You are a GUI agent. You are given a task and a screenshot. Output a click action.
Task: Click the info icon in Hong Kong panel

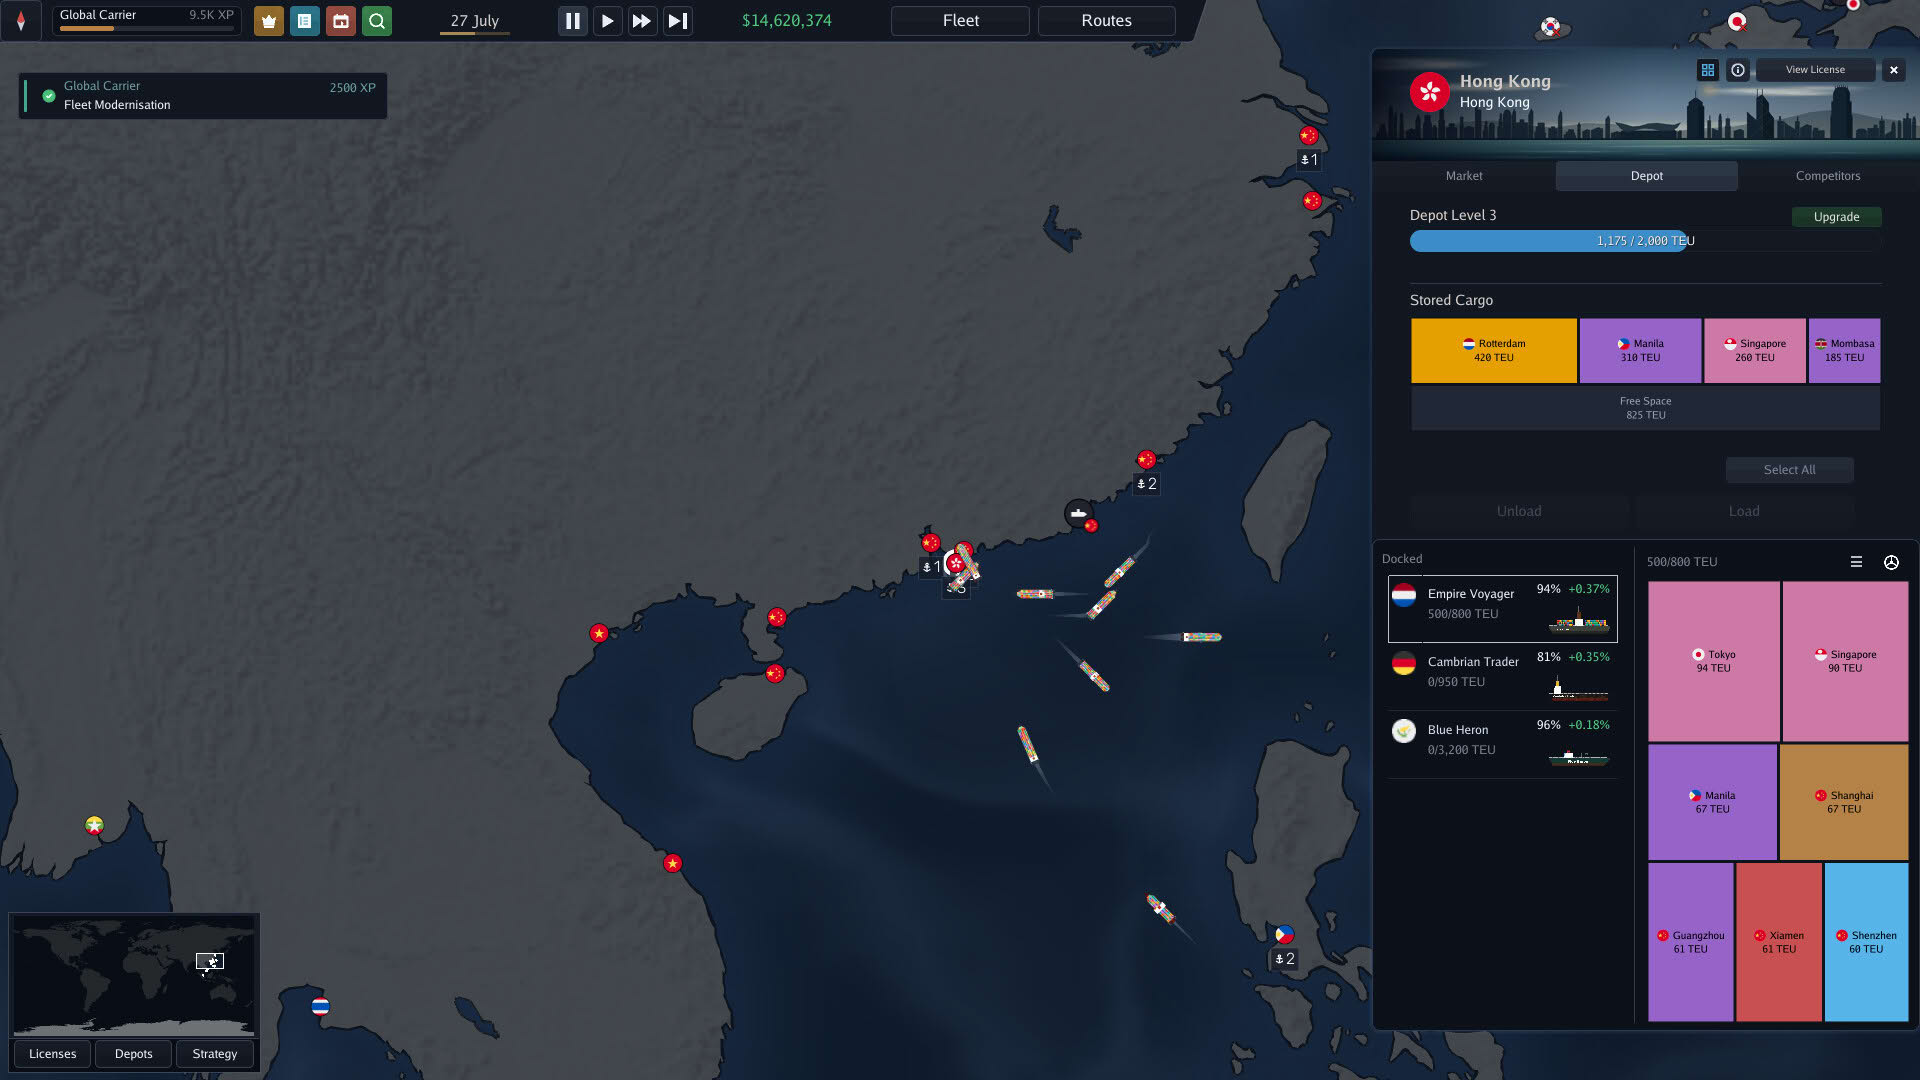(1738, 70)
